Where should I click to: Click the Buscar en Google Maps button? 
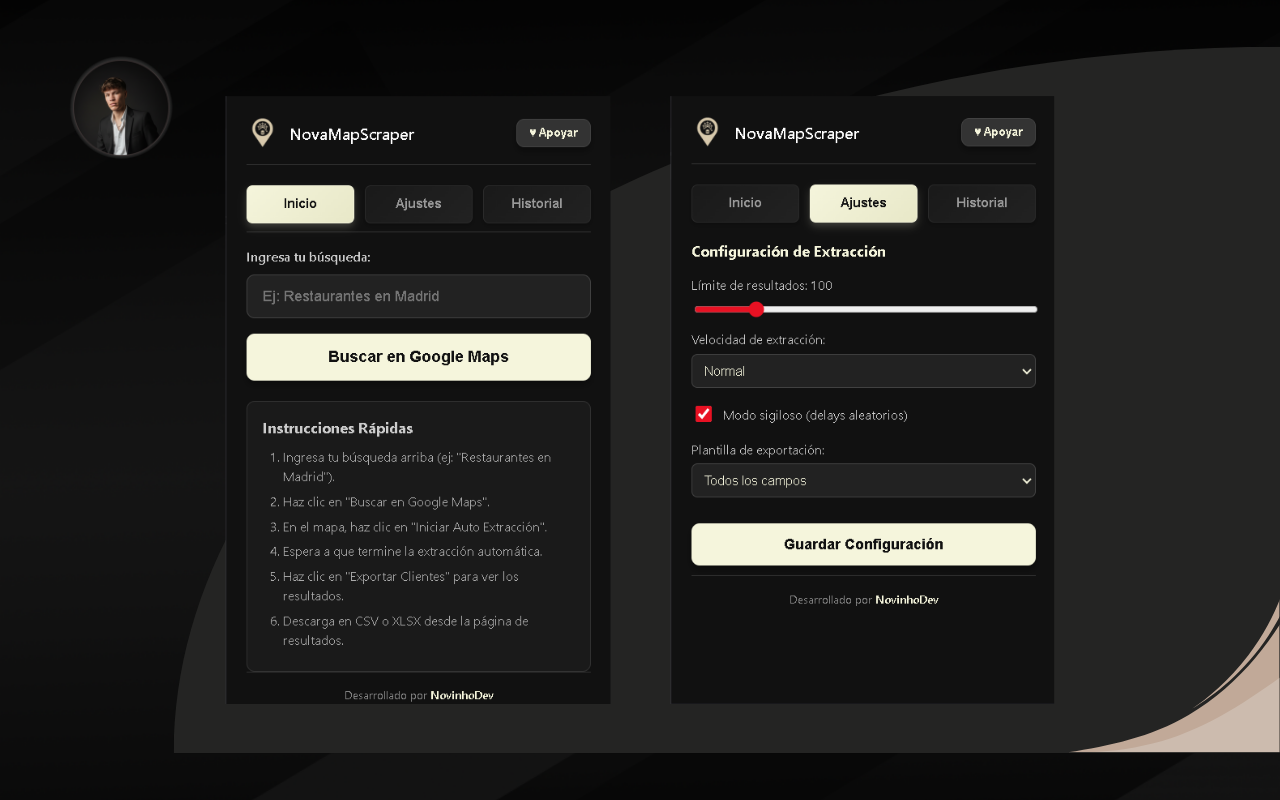pos(418,356)
